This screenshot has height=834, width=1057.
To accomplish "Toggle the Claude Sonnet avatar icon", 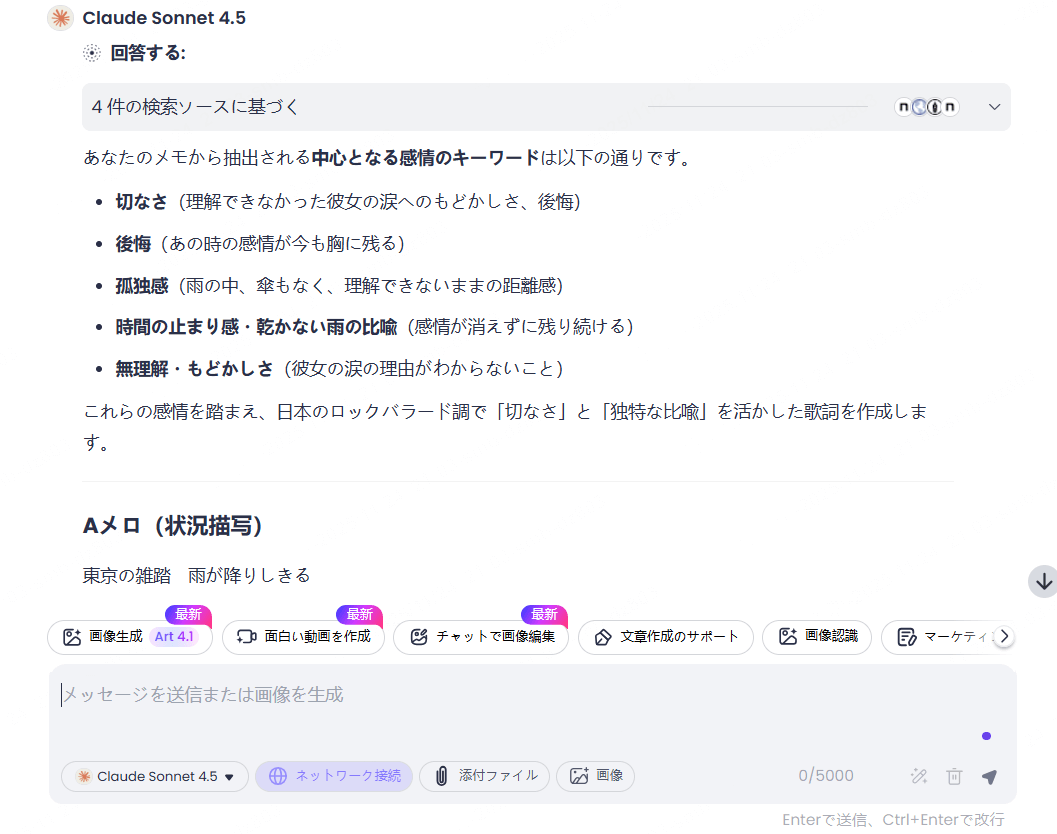I will [x=59, y=17].
